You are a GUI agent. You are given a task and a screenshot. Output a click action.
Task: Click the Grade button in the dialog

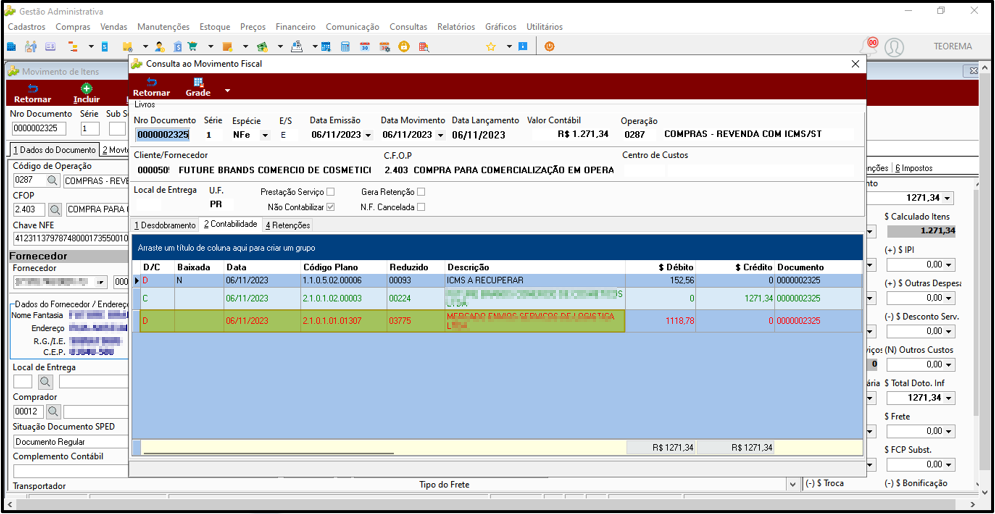(x=198, y=88)
